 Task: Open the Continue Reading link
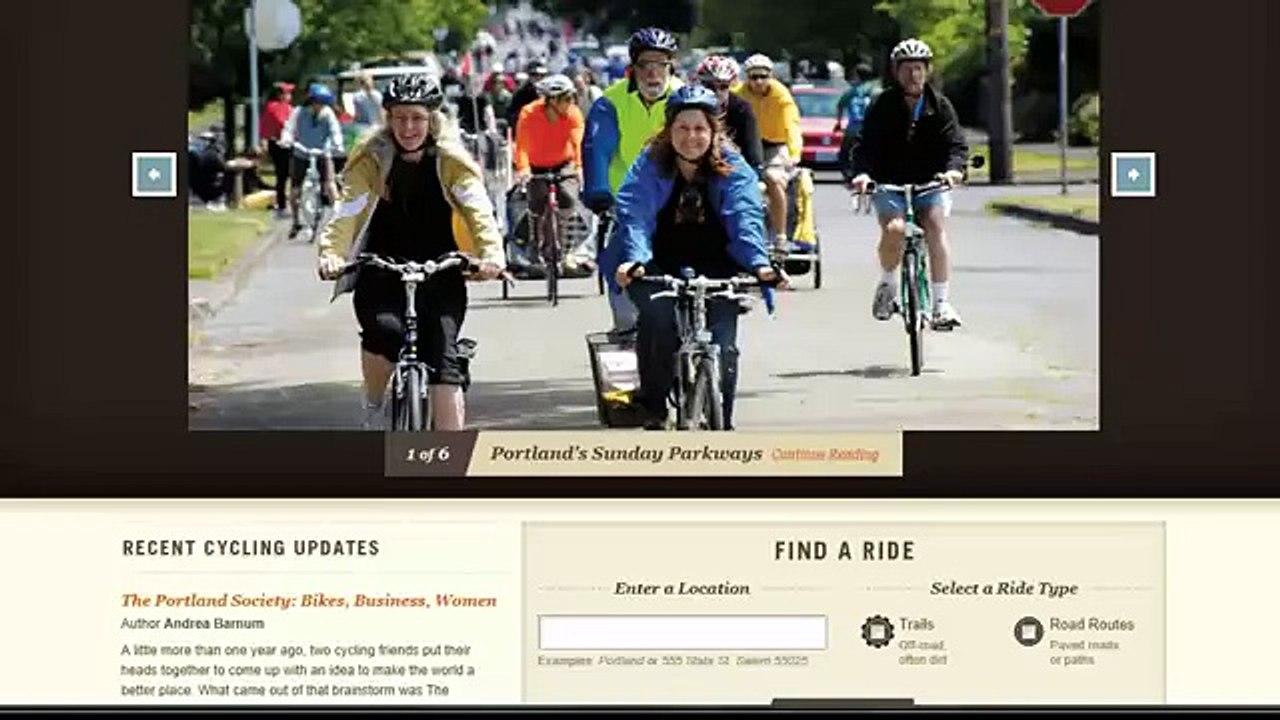[x=825, y=454]
